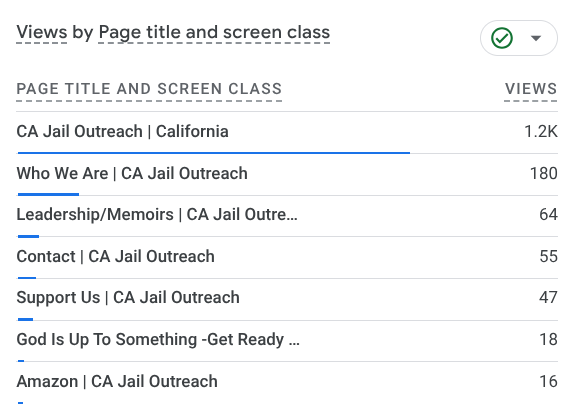This screenshot has height=404, width=580.
Task: Click the 64 views value for Leadership/Memoirs
Action: [548, 215]
